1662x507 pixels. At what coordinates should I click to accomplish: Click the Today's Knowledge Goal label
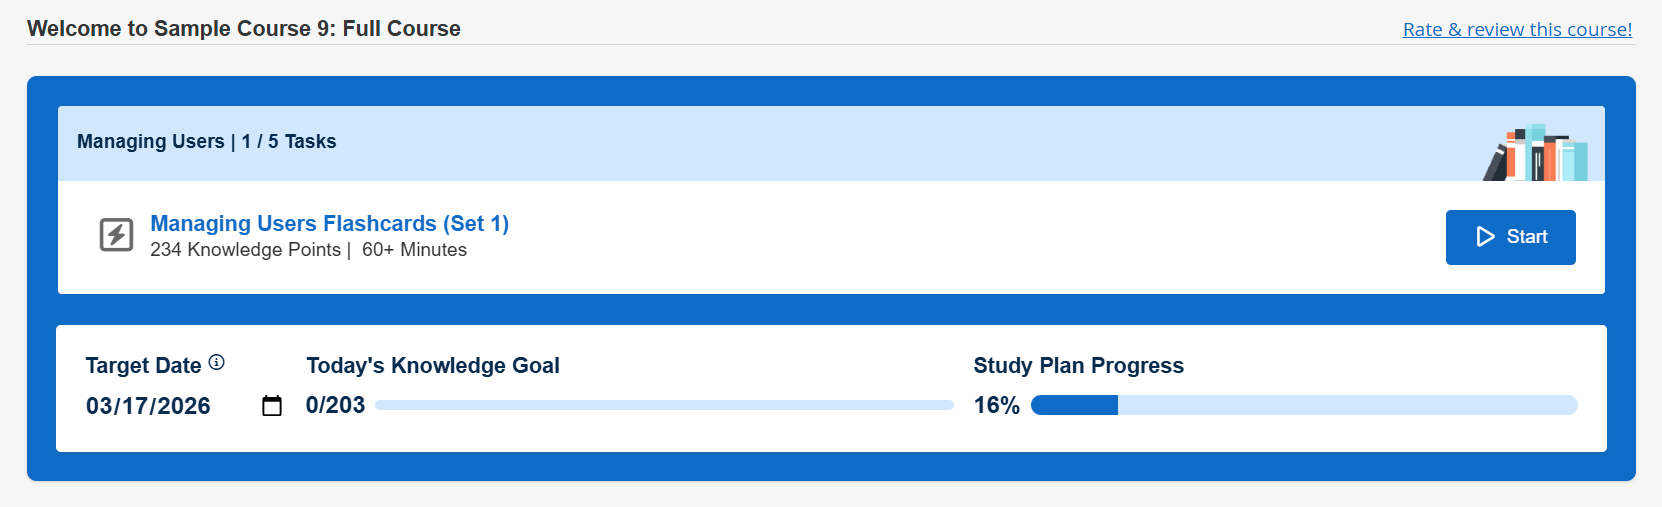(x=432, y=366)
